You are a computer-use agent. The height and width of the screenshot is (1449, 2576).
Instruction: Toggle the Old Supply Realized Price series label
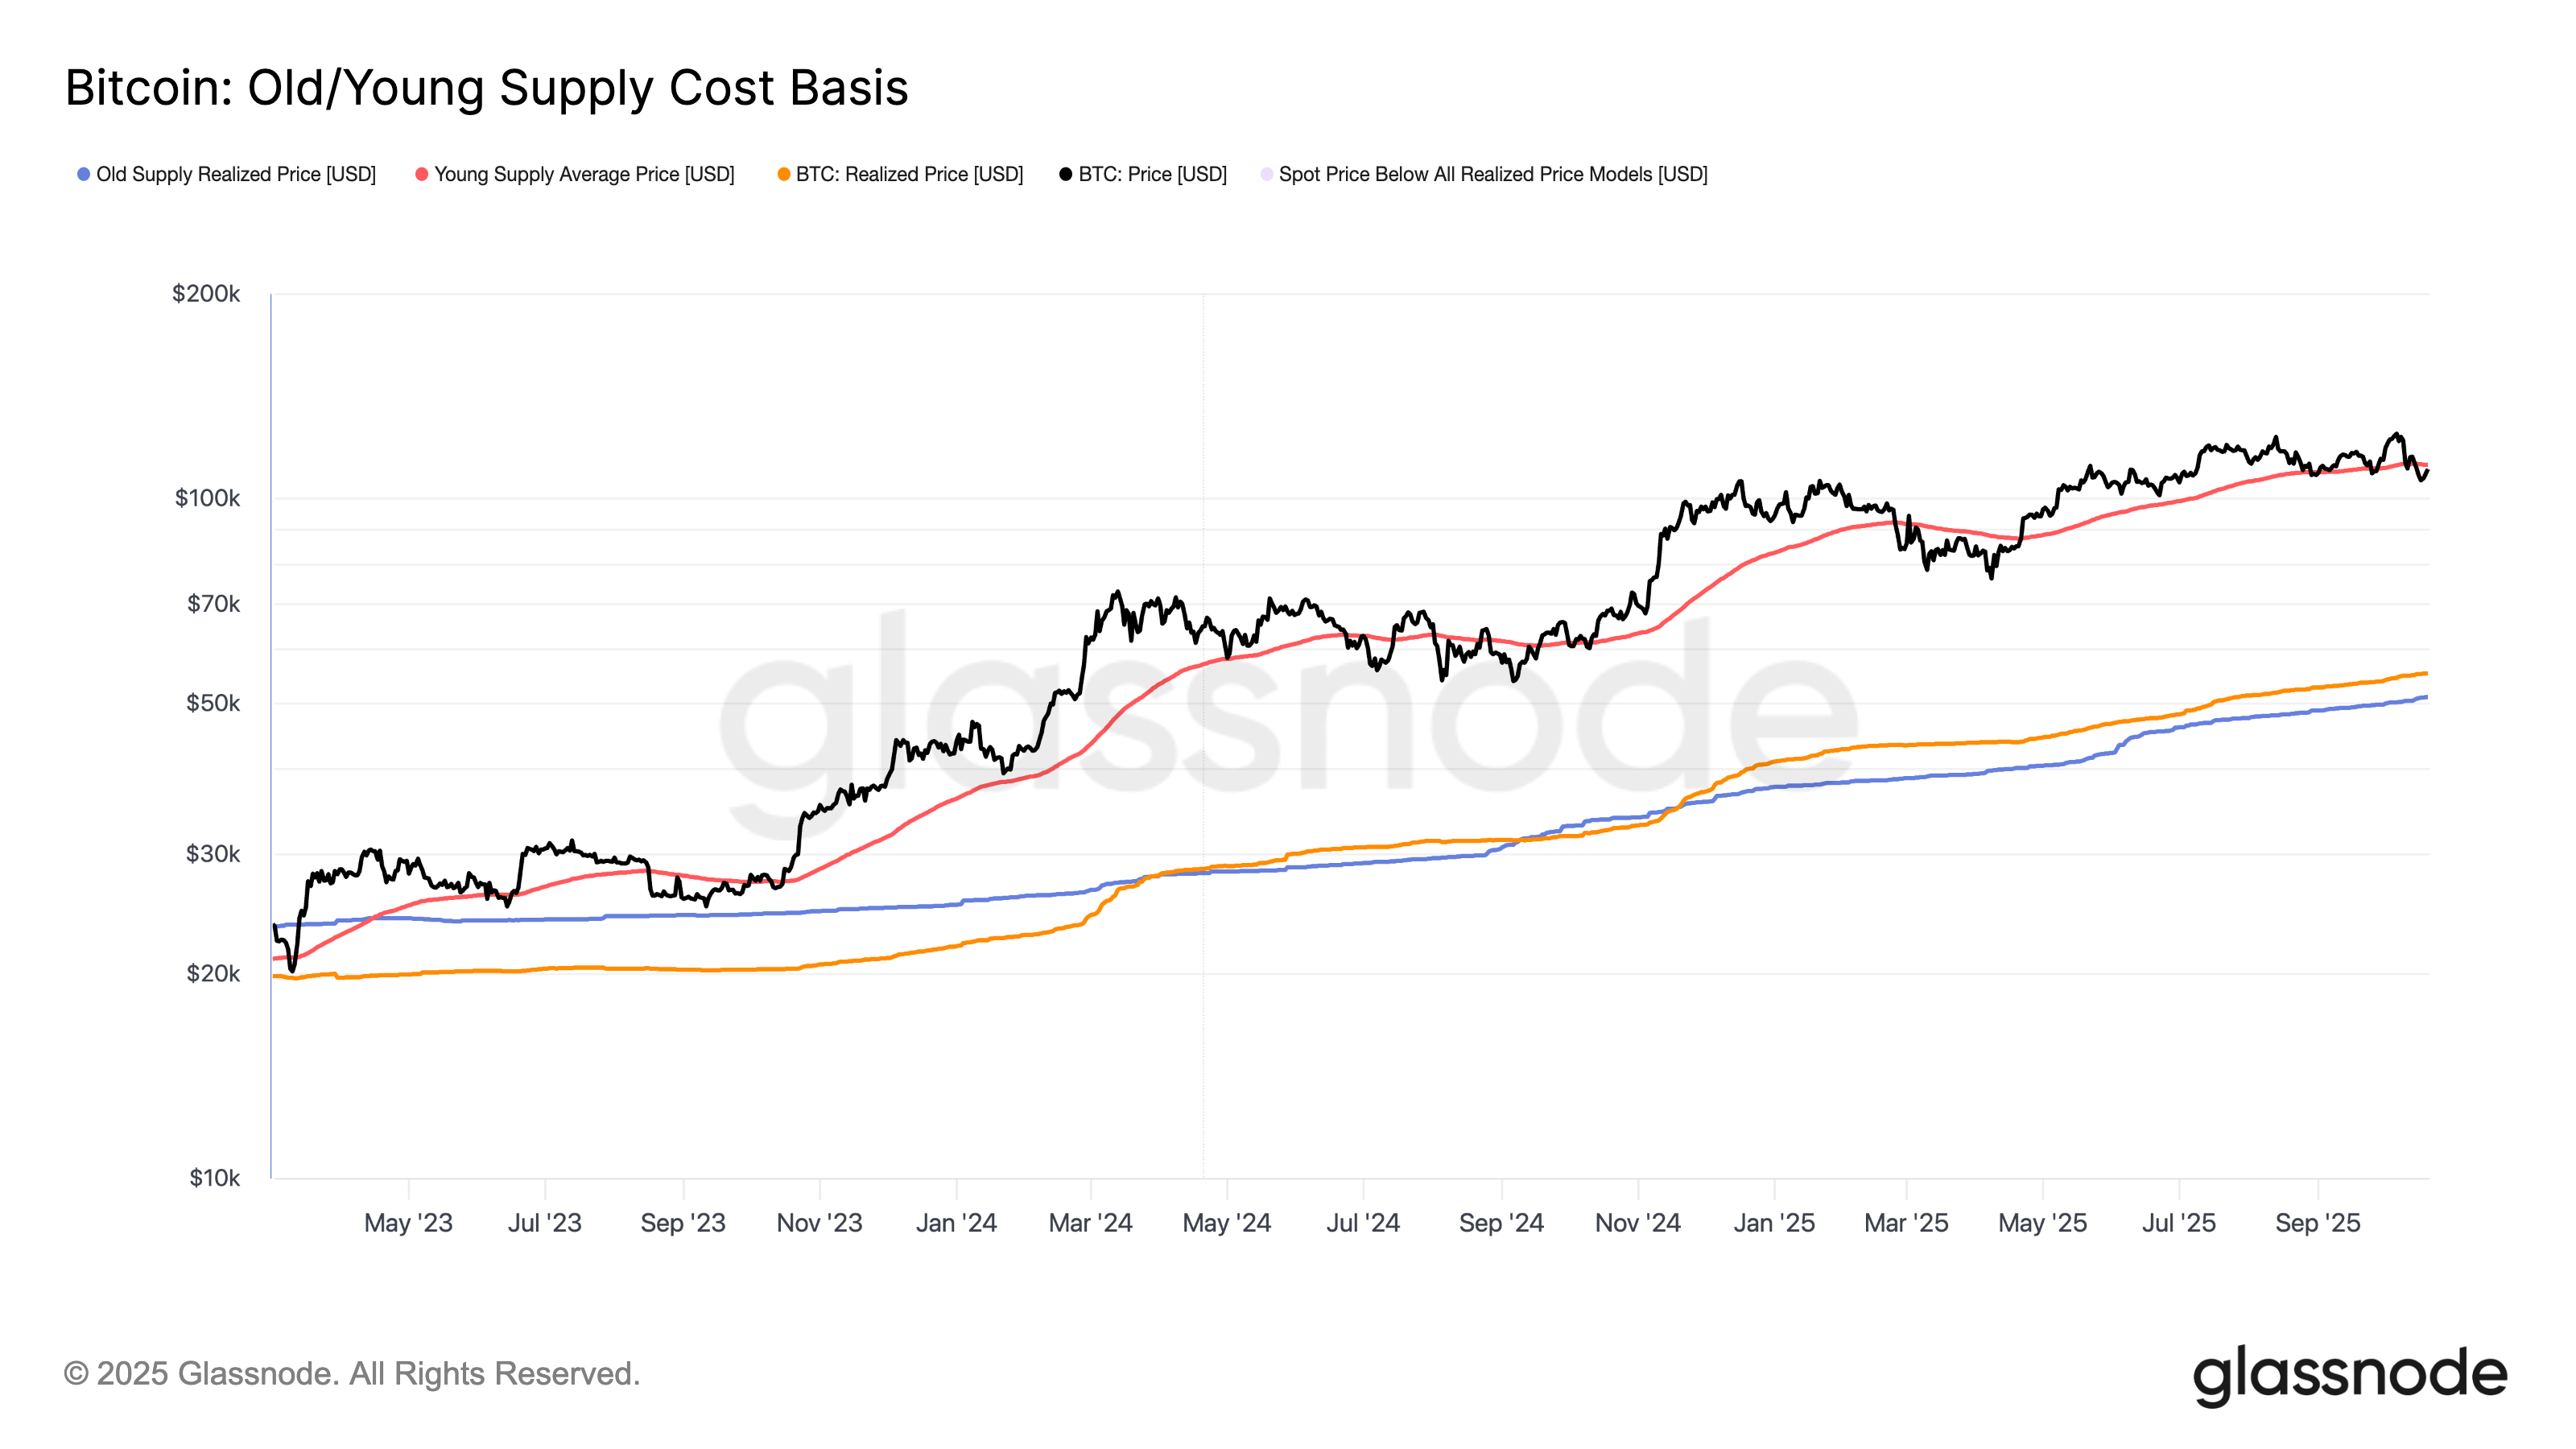(236, 175)
